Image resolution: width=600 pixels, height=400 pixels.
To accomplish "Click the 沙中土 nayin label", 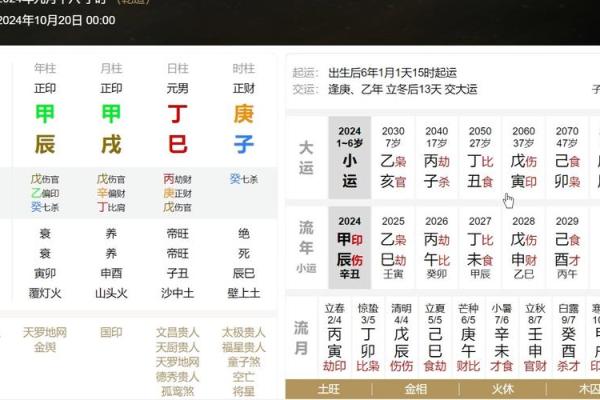I will [177, 293].
